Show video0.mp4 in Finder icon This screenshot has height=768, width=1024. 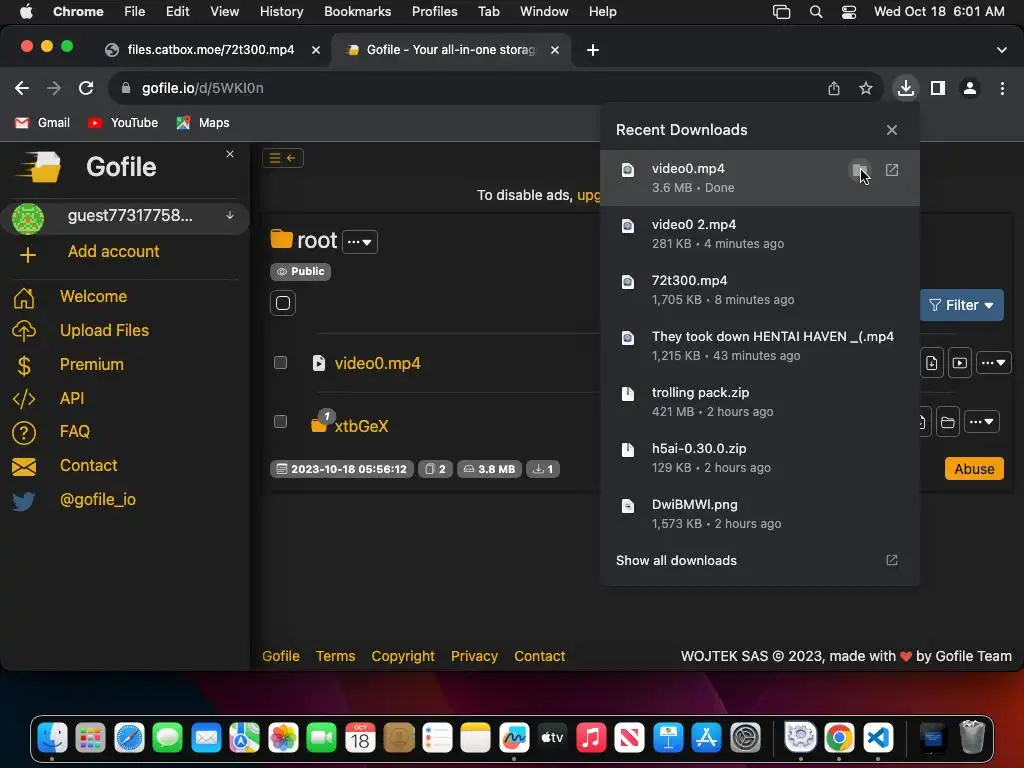coord(859,170)
